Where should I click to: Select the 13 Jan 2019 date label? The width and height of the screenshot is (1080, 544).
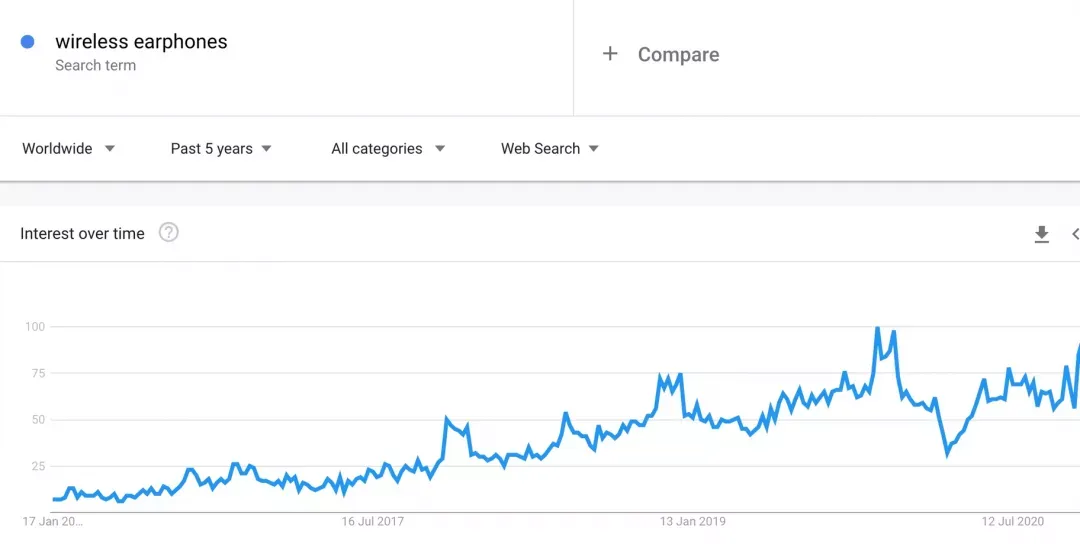pos(692,521)
